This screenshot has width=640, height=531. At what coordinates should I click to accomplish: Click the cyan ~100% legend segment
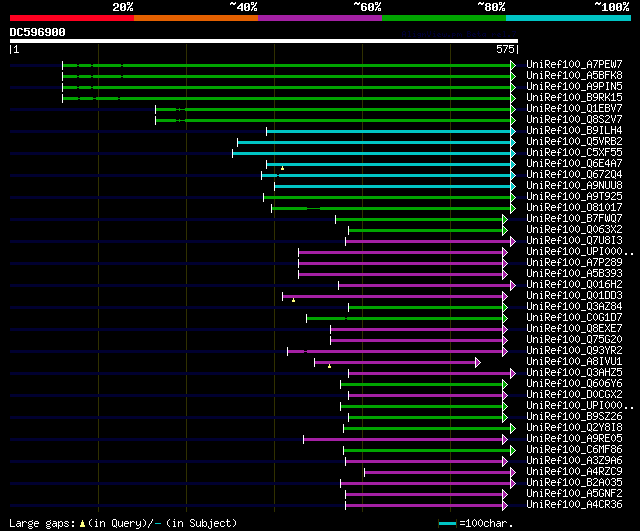568,18
